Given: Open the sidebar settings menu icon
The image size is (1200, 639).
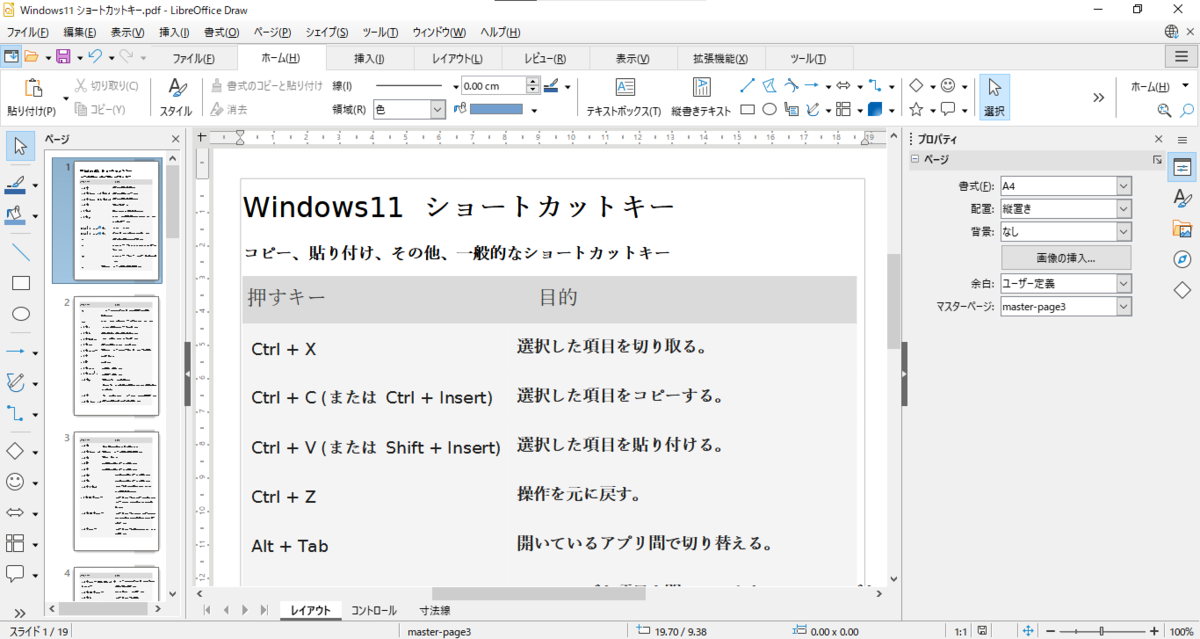Looking at the screenshot, I should click(x=1183, y=139).
